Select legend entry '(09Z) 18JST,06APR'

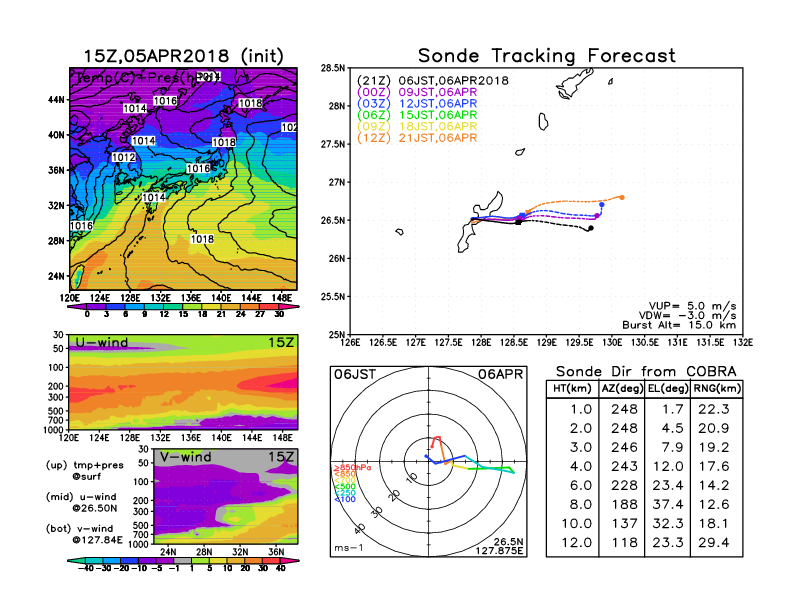point(417,127)
